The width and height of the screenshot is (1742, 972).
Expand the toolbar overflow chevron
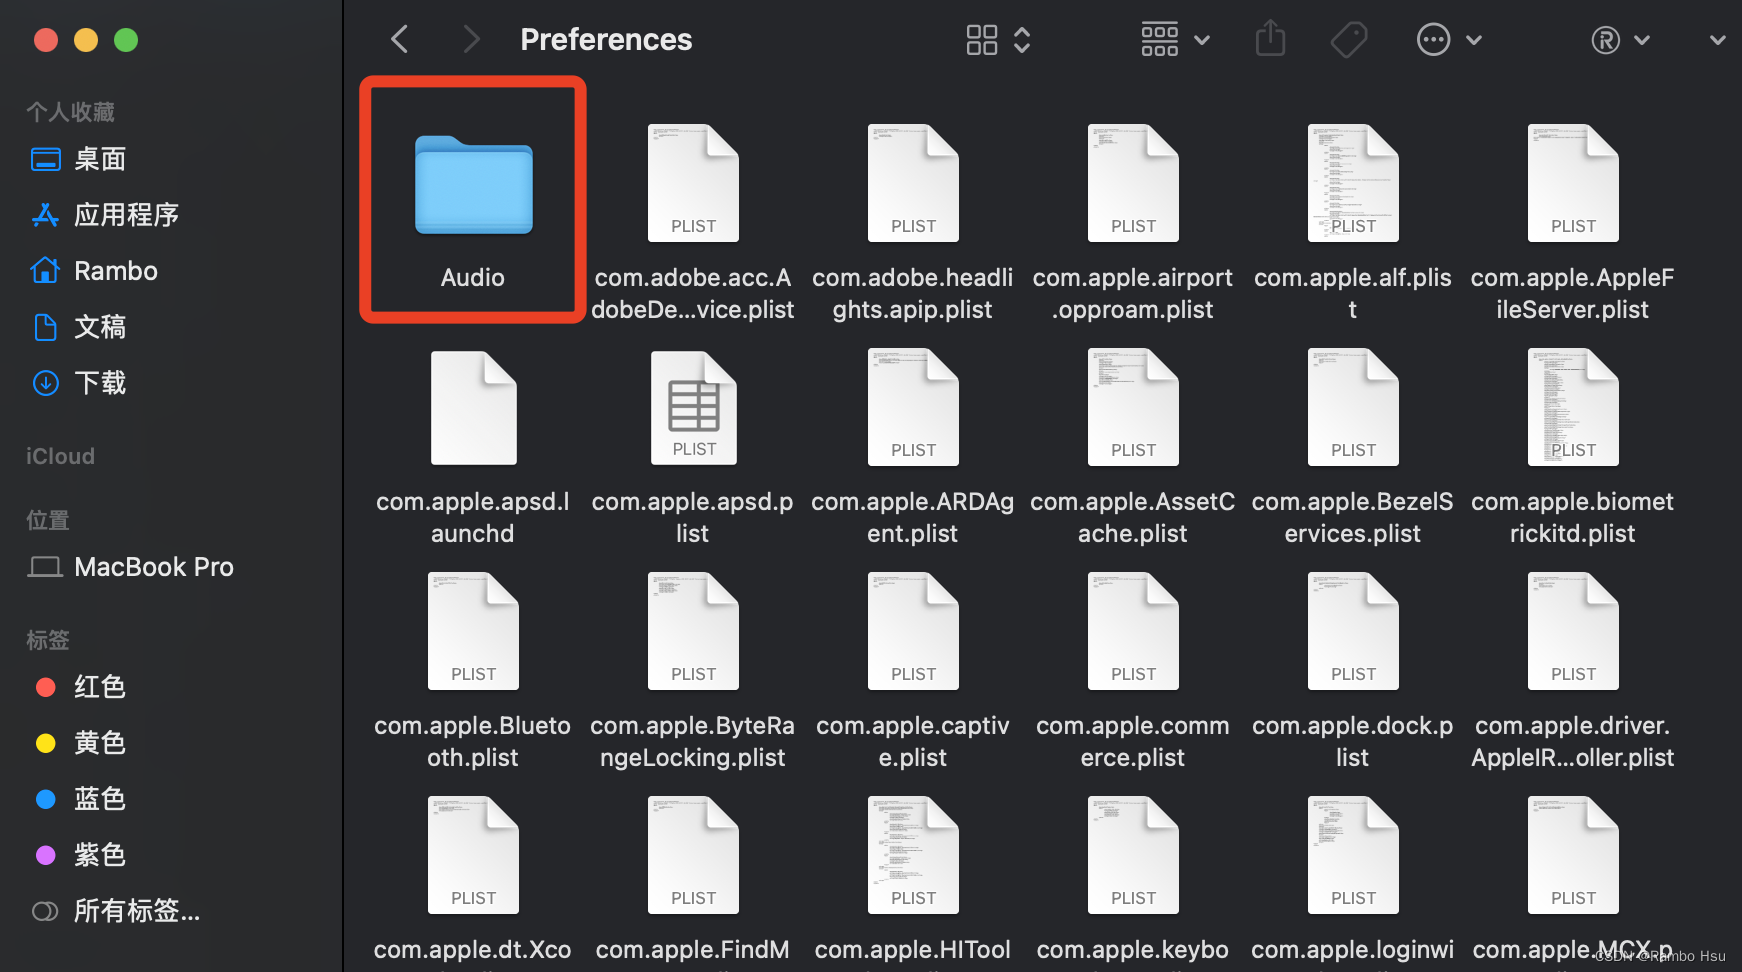pos(1718,40)
